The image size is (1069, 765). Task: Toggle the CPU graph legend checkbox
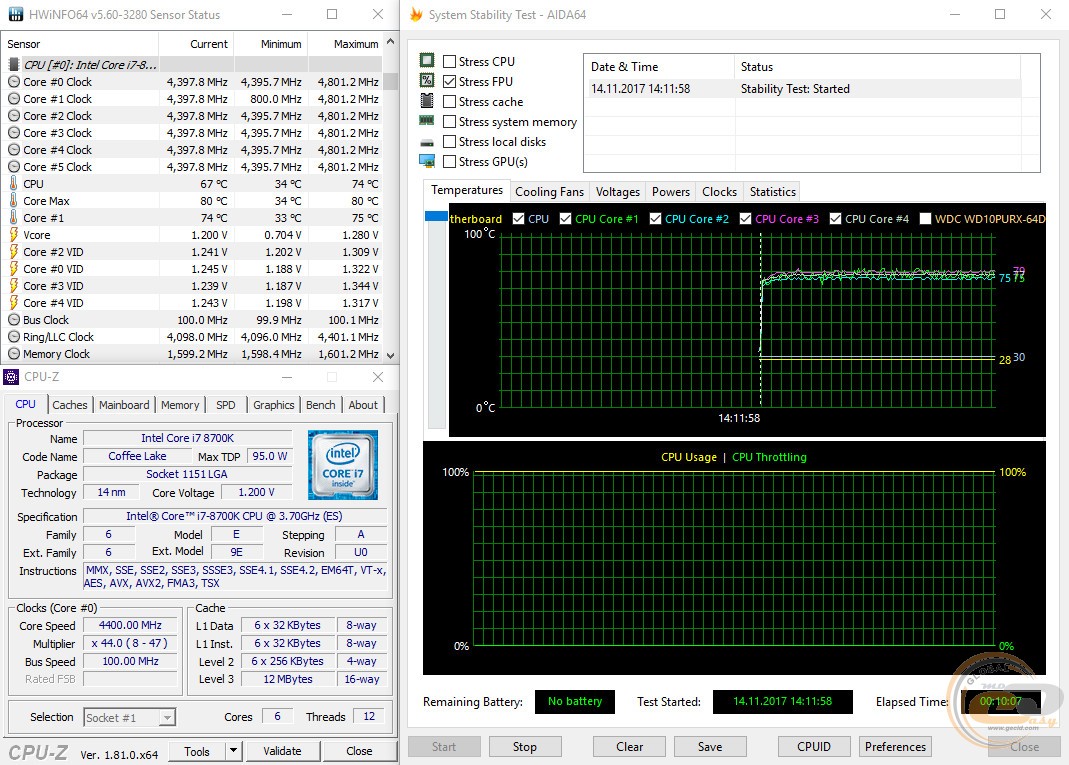pyautogui.click(x=519, y=219)
